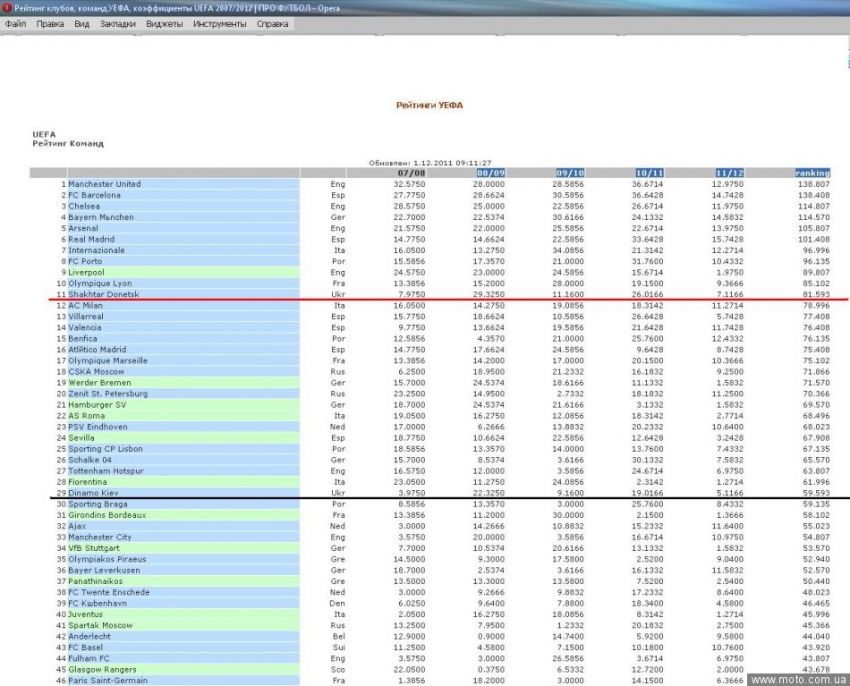Open the Файл menu

click(x=16, y=24)
